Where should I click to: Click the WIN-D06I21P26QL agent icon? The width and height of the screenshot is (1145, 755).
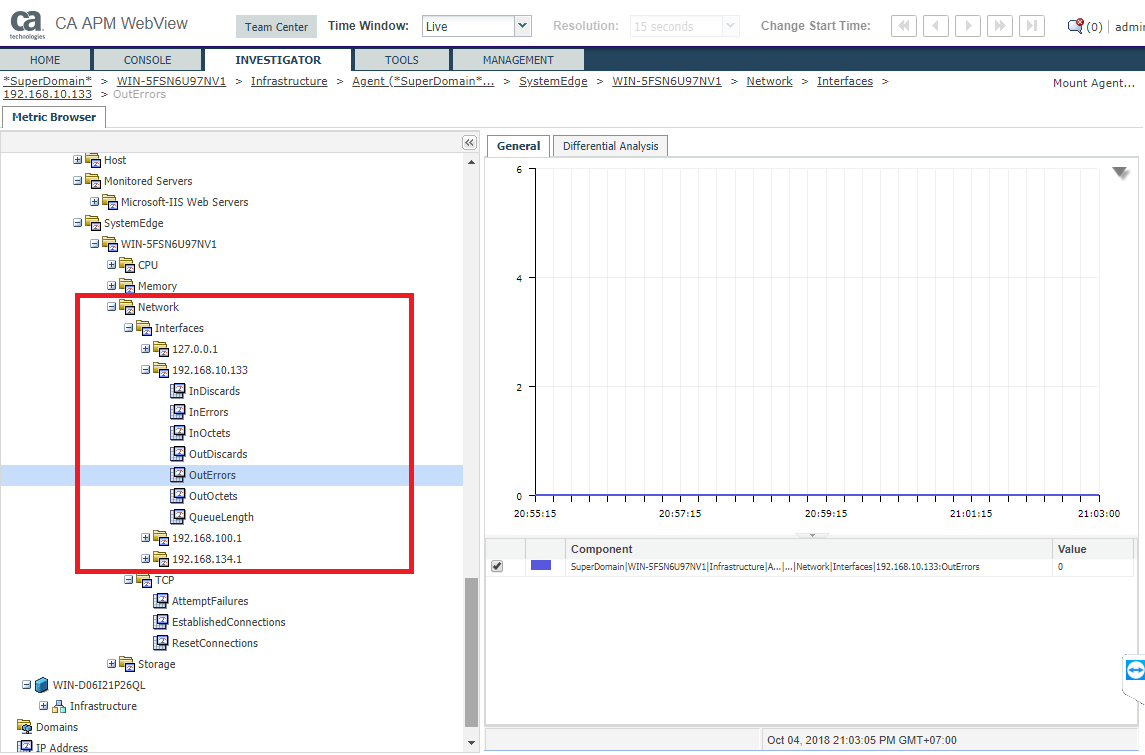click(x=42, y=685)
